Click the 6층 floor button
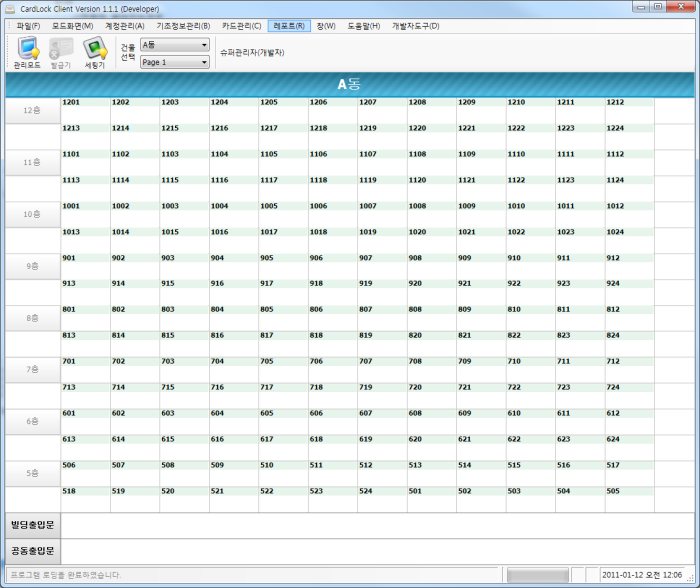The width and height of the screenshot is (700, 588). tap(33, 421)
